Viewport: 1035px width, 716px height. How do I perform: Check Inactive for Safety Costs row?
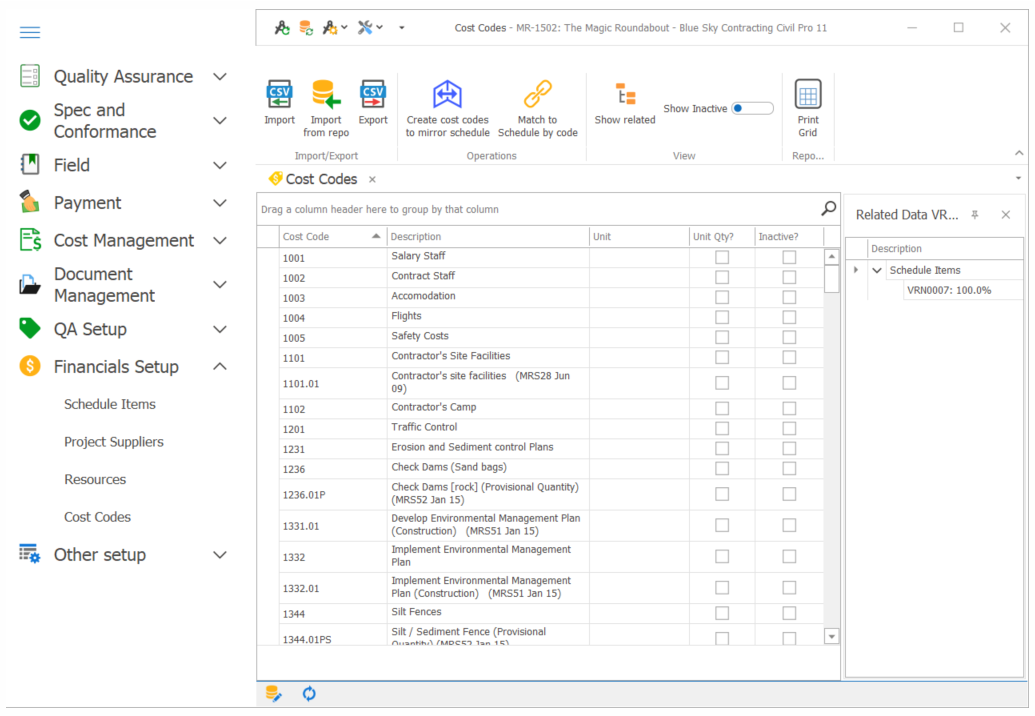(x=789, y=337)
